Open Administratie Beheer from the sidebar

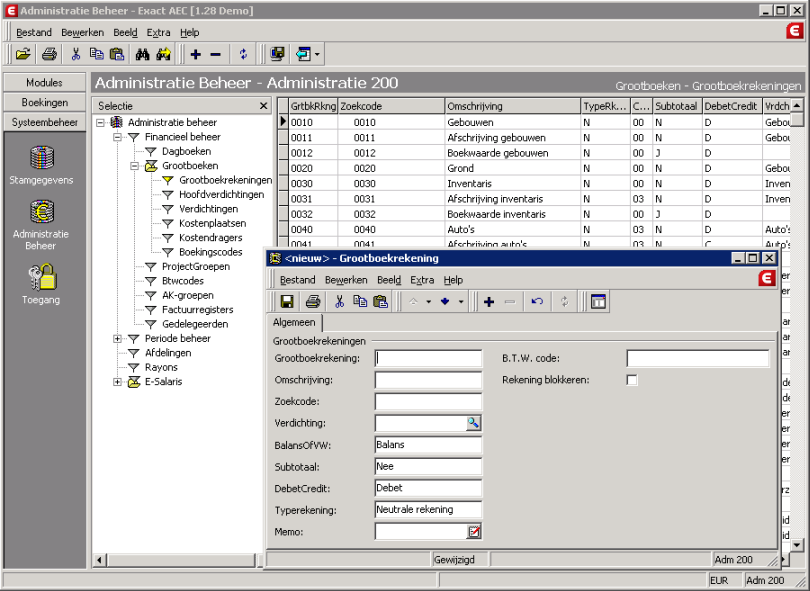pos(41,225)
